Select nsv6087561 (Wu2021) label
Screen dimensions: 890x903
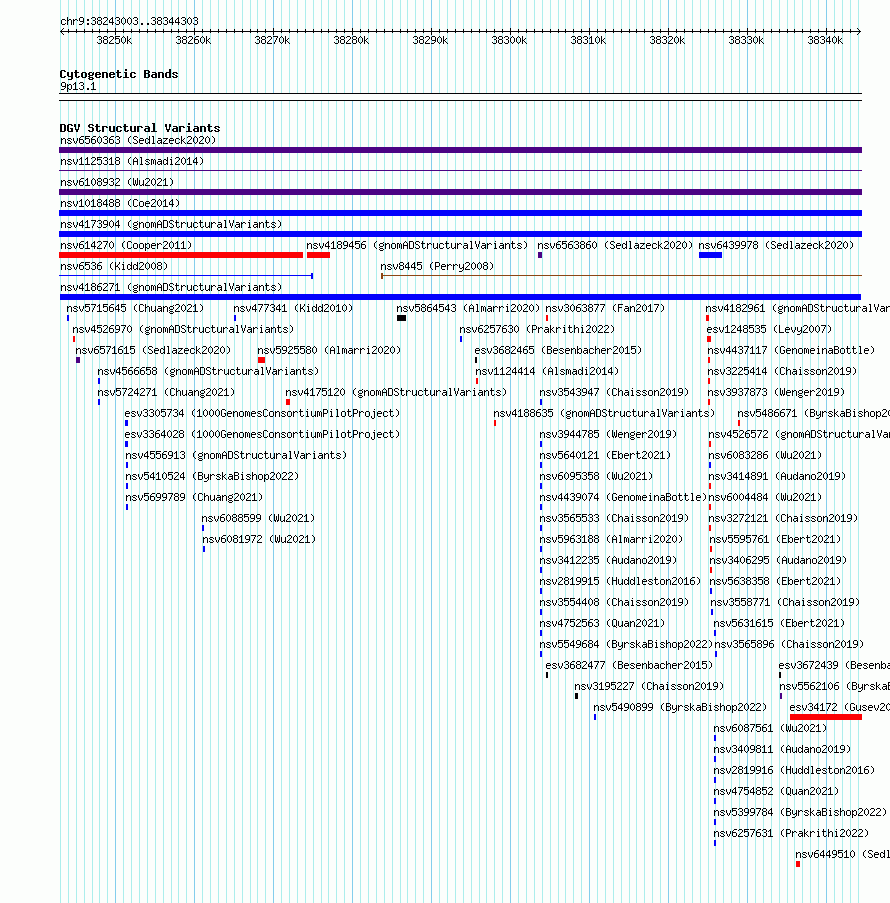(770, 729)
